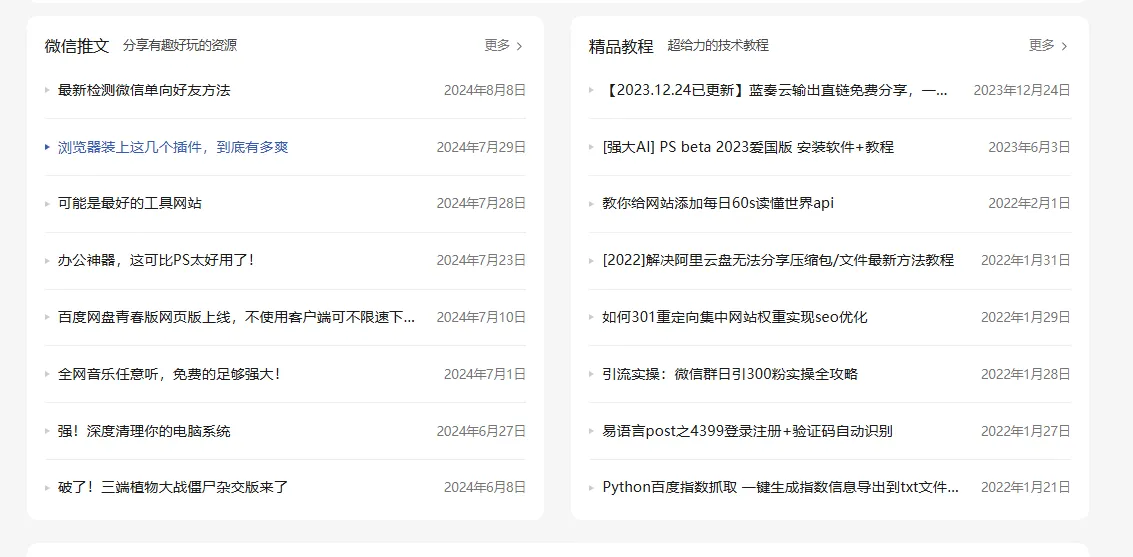1133x557 pixels.
Task: Click date 2024年7月28日
Action: 481,203
